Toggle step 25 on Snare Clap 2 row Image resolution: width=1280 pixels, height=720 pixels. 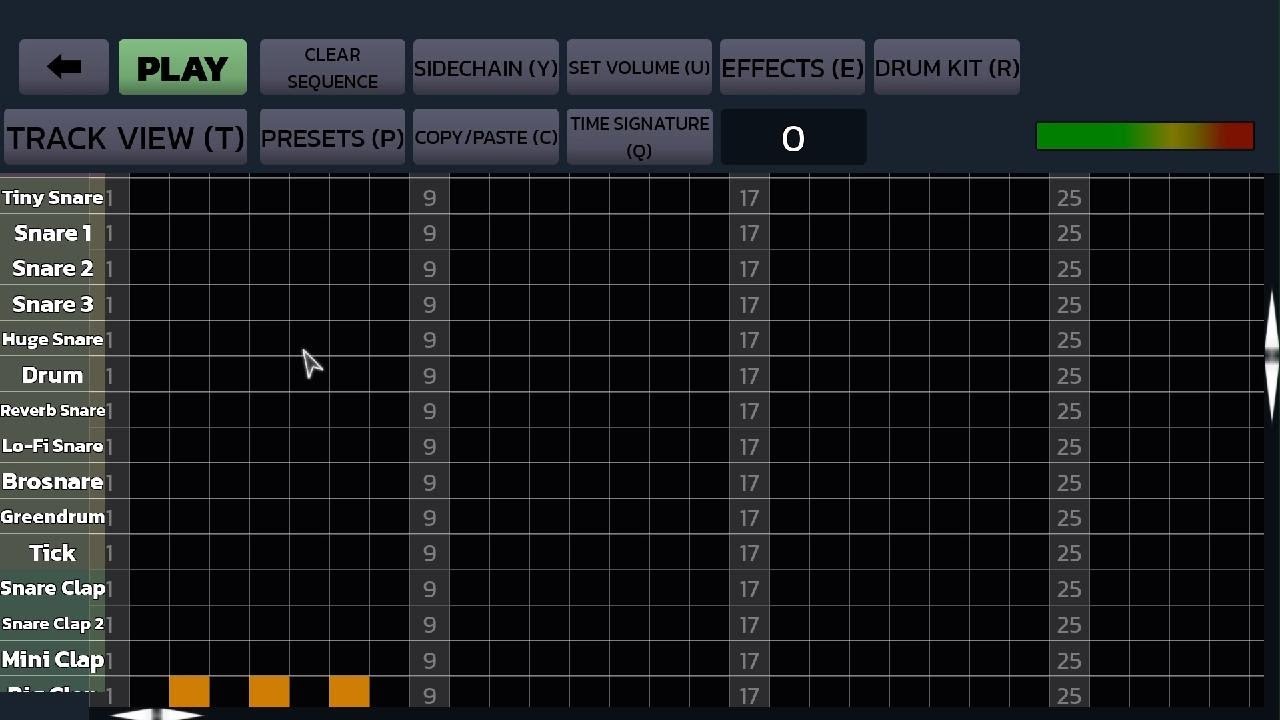coord(1069,623)
